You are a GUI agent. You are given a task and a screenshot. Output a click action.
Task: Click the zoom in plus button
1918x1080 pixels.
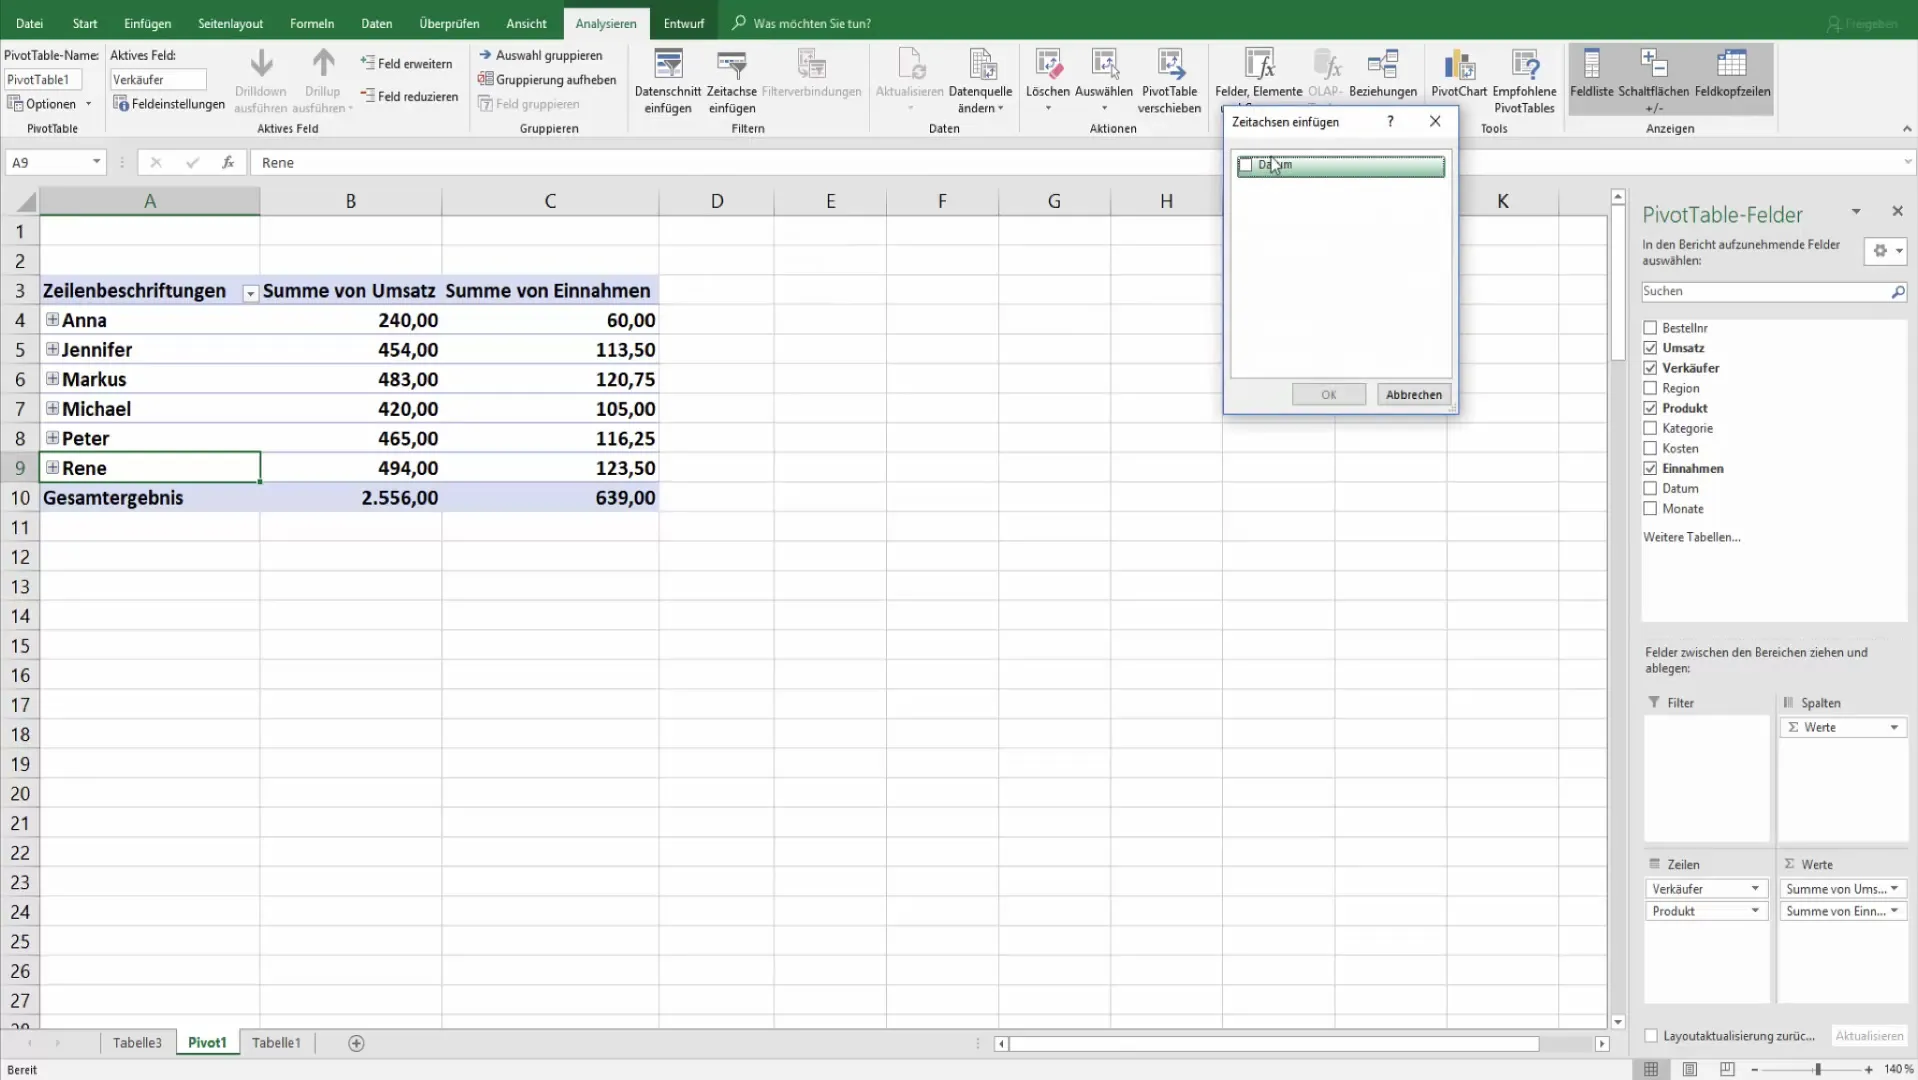pos(1868,1069)
